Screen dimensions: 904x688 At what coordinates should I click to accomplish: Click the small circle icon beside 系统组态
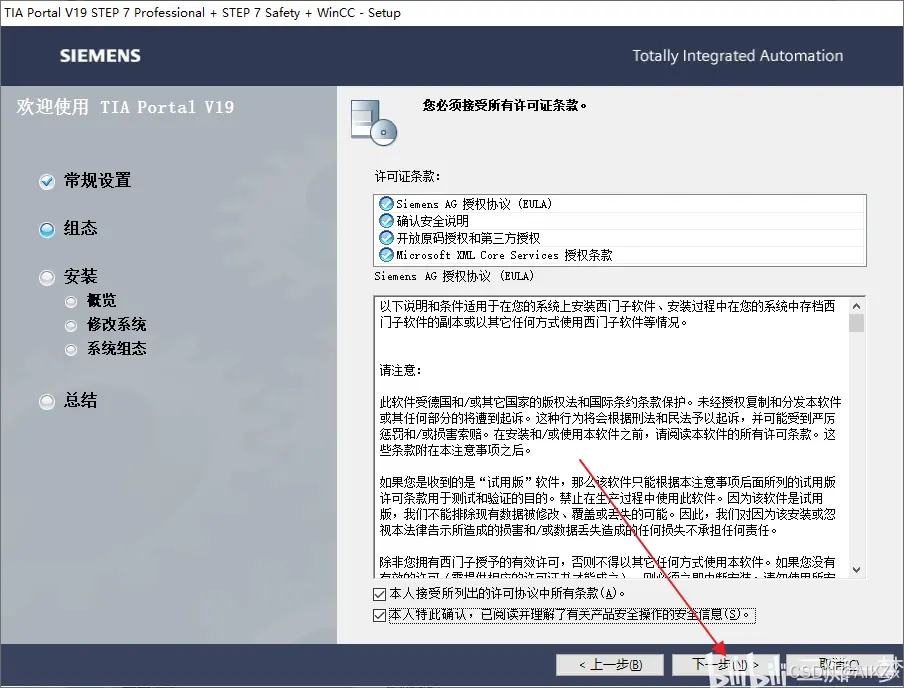tap(71, 350)
